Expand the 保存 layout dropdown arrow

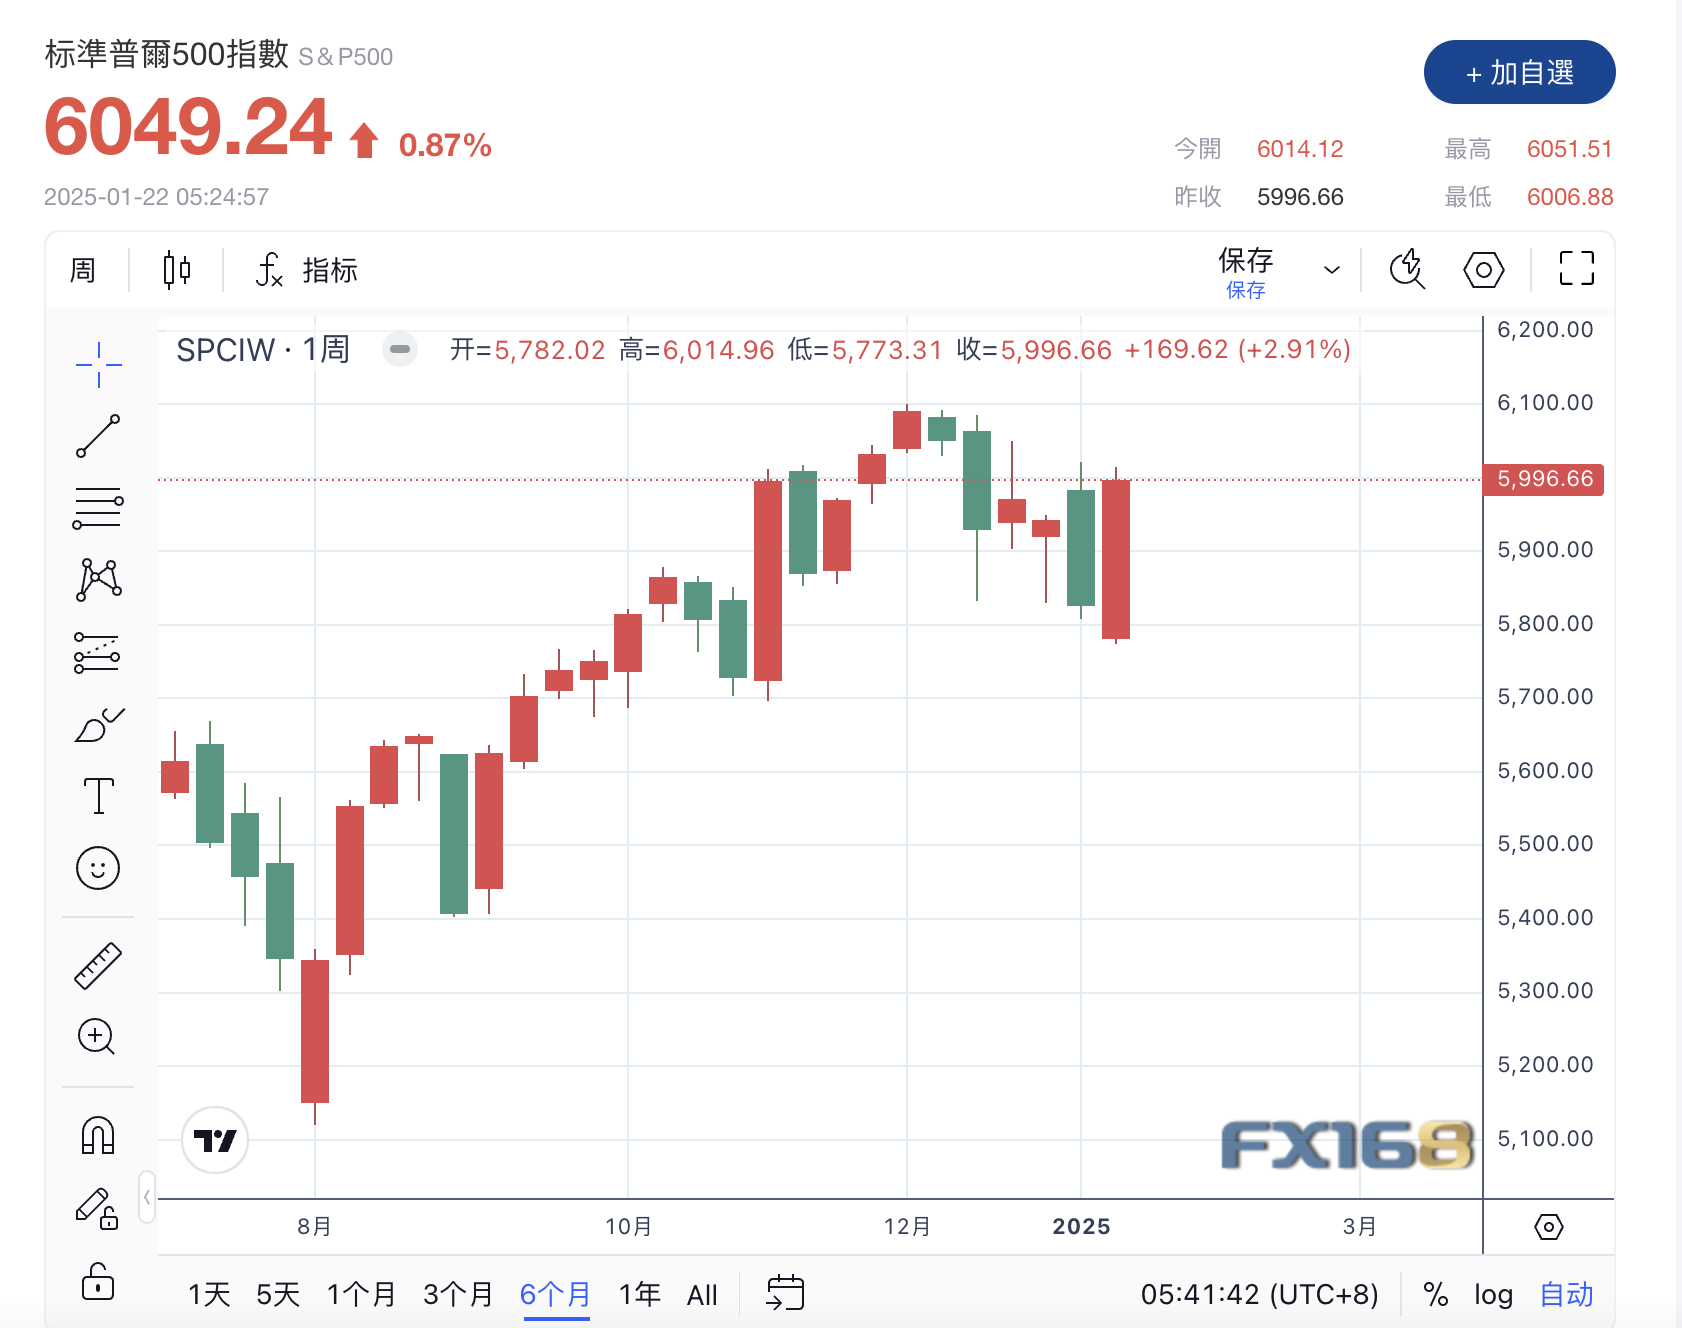coord(1331,270)
